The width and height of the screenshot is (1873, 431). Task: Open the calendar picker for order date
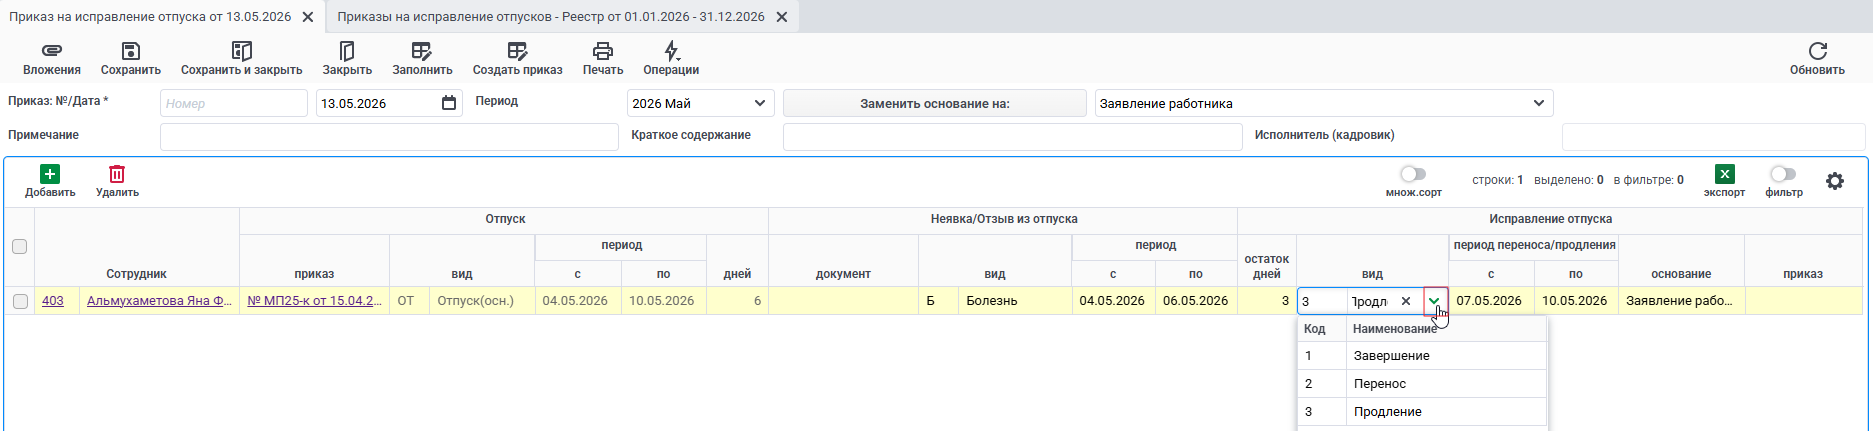(x=449, y=103)
